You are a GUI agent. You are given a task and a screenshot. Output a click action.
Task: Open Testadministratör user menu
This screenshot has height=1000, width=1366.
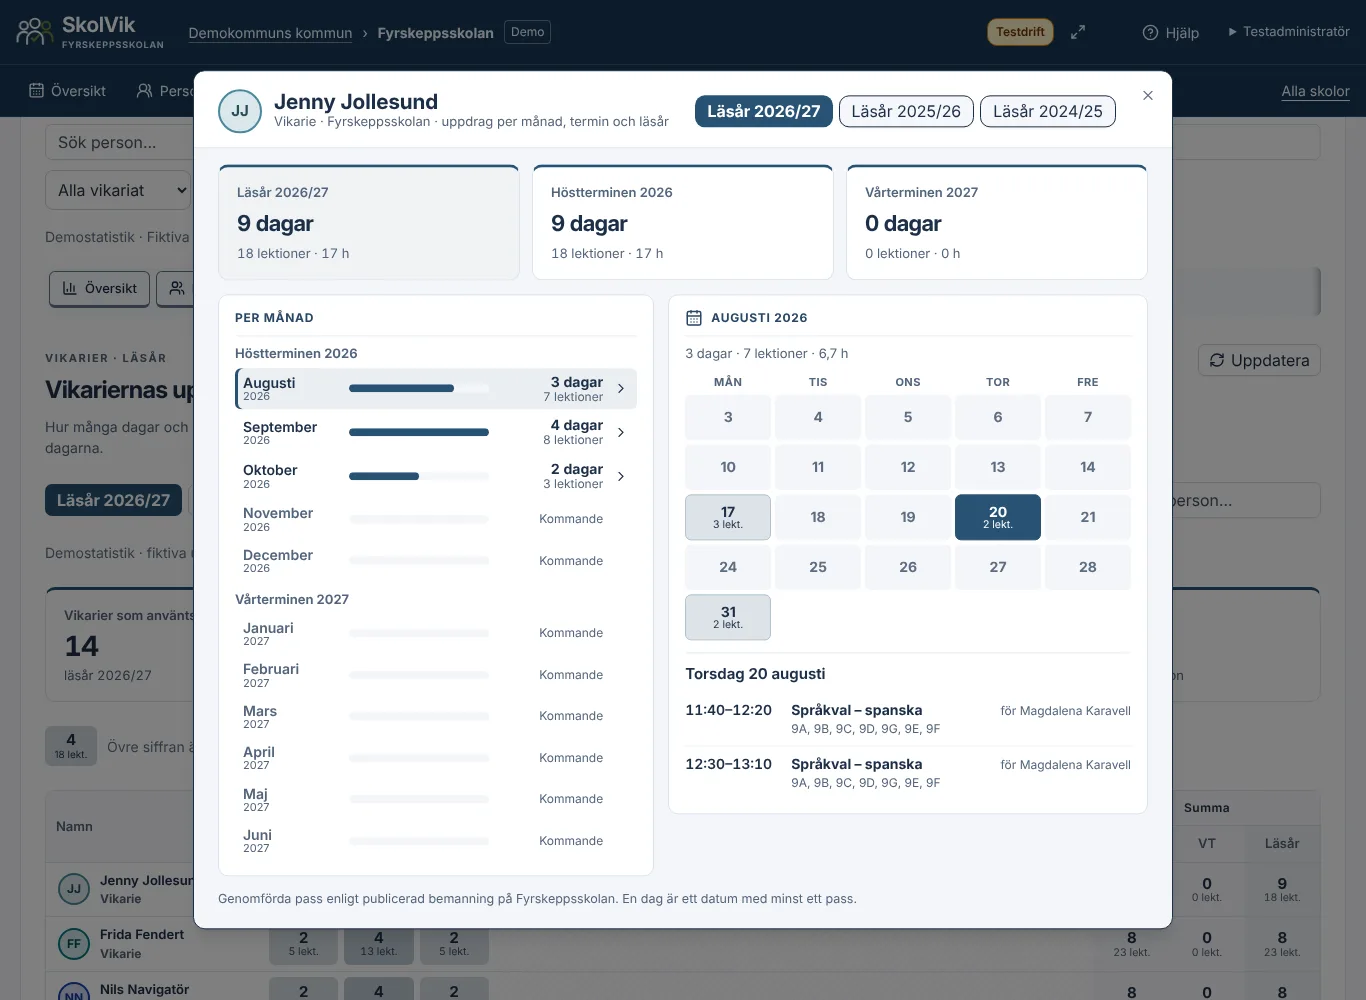click(x=1288, y=32)
